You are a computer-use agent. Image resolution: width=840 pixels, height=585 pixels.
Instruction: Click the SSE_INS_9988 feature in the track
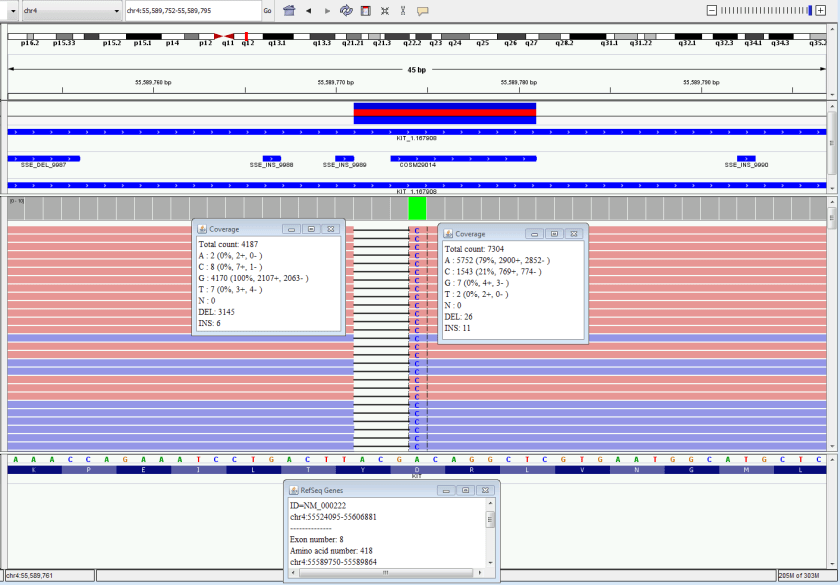[271, 158]
